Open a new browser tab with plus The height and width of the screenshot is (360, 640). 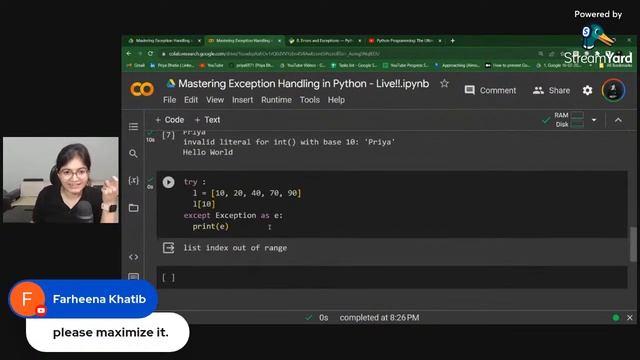coord(452,40)
